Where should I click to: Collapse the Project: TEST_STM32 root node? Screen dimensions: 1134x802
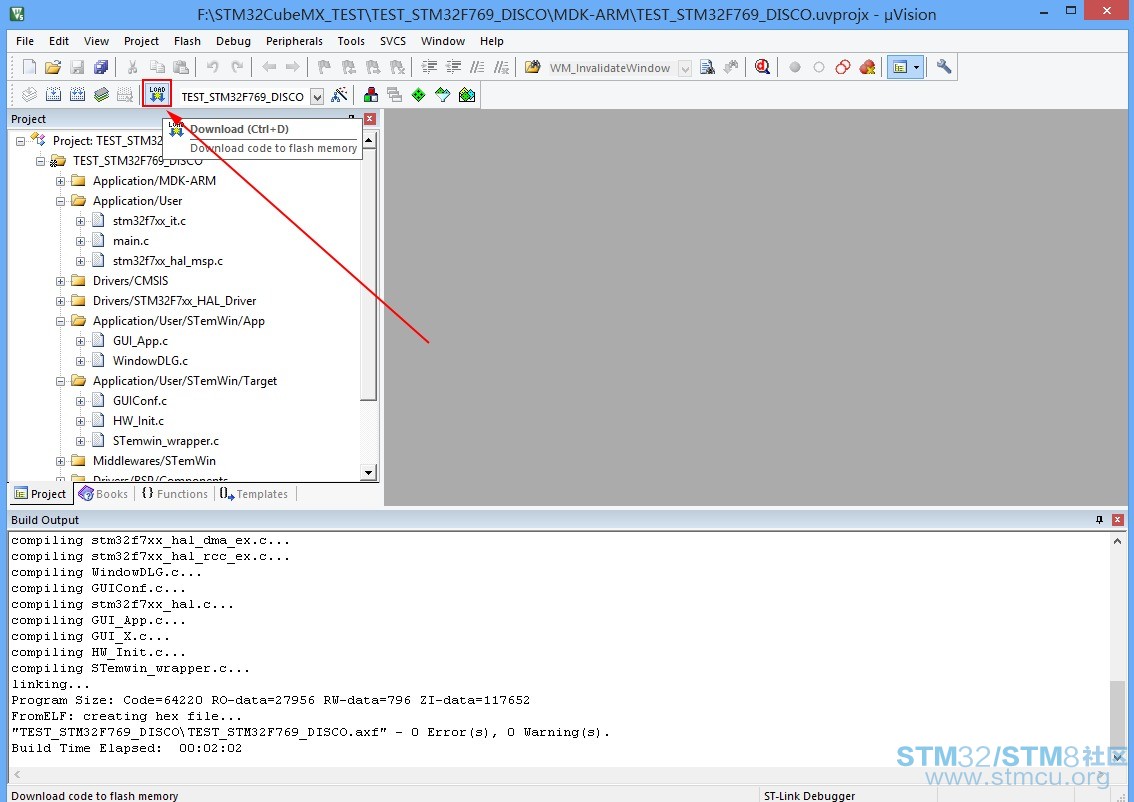pos(21,141)
